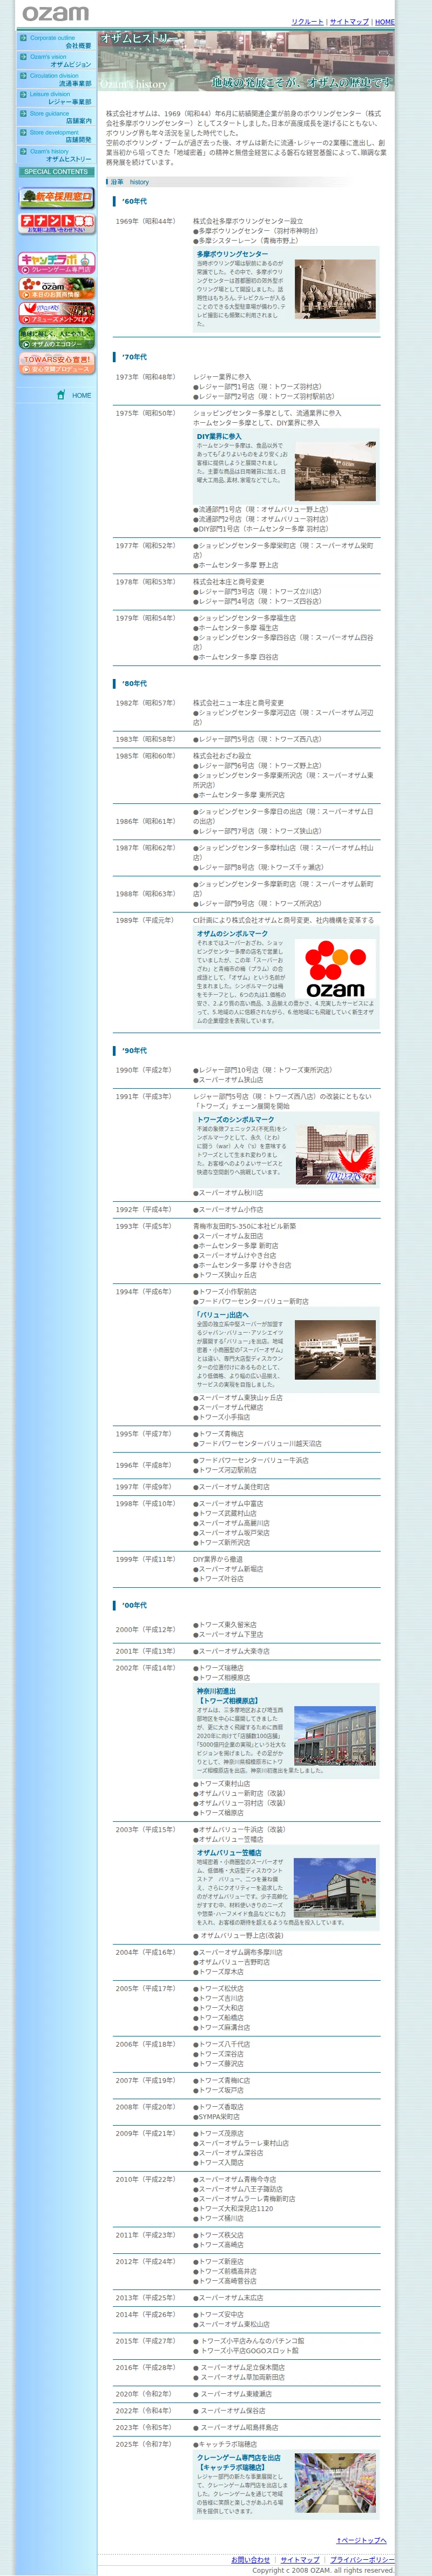Open the プライバシーポリシー footer link
The height and width of the screenshot is (2576, 432).
[x=362, y=2560]
